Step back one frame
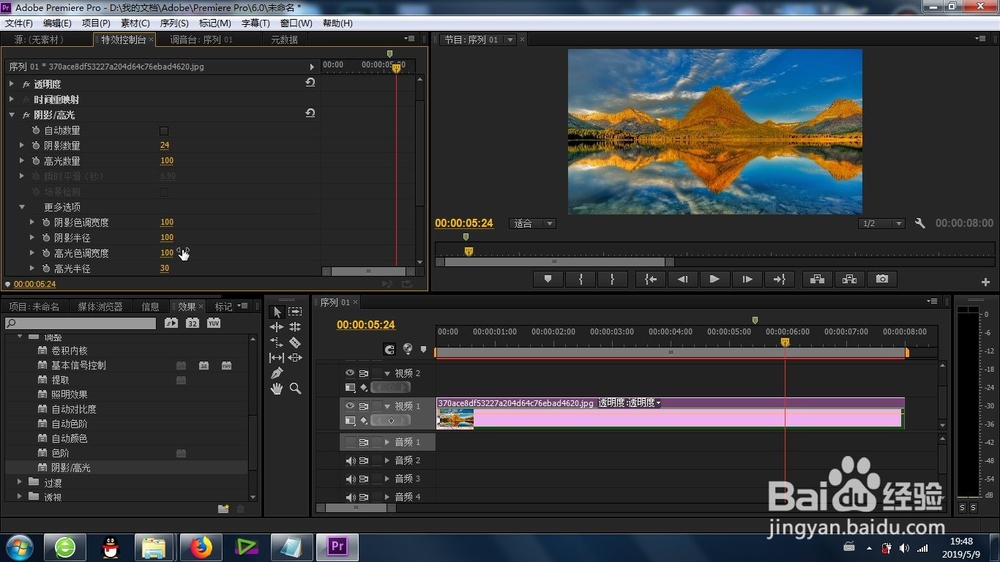Viewport: 1000px width, 562px height. pos(682,279)
